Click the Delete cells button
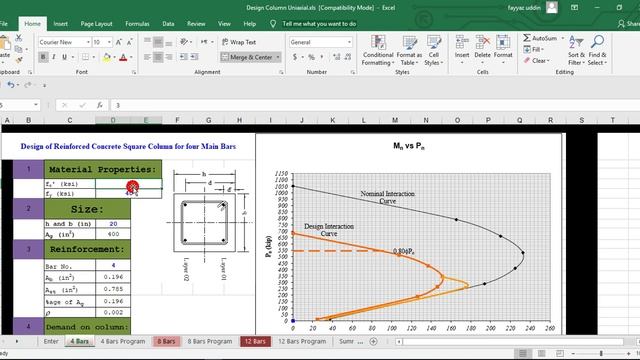This screenshot has height=360, width=640. tap(482, 49)
